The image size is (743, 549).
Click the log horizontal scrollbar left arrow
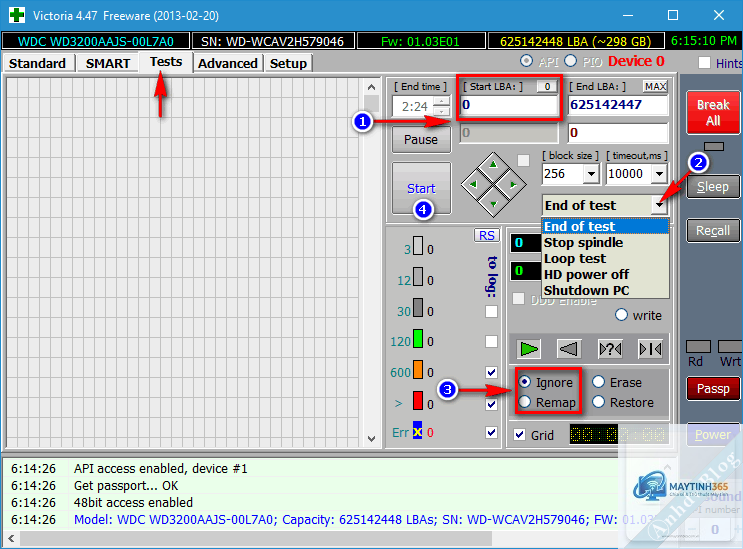(11, 539)
